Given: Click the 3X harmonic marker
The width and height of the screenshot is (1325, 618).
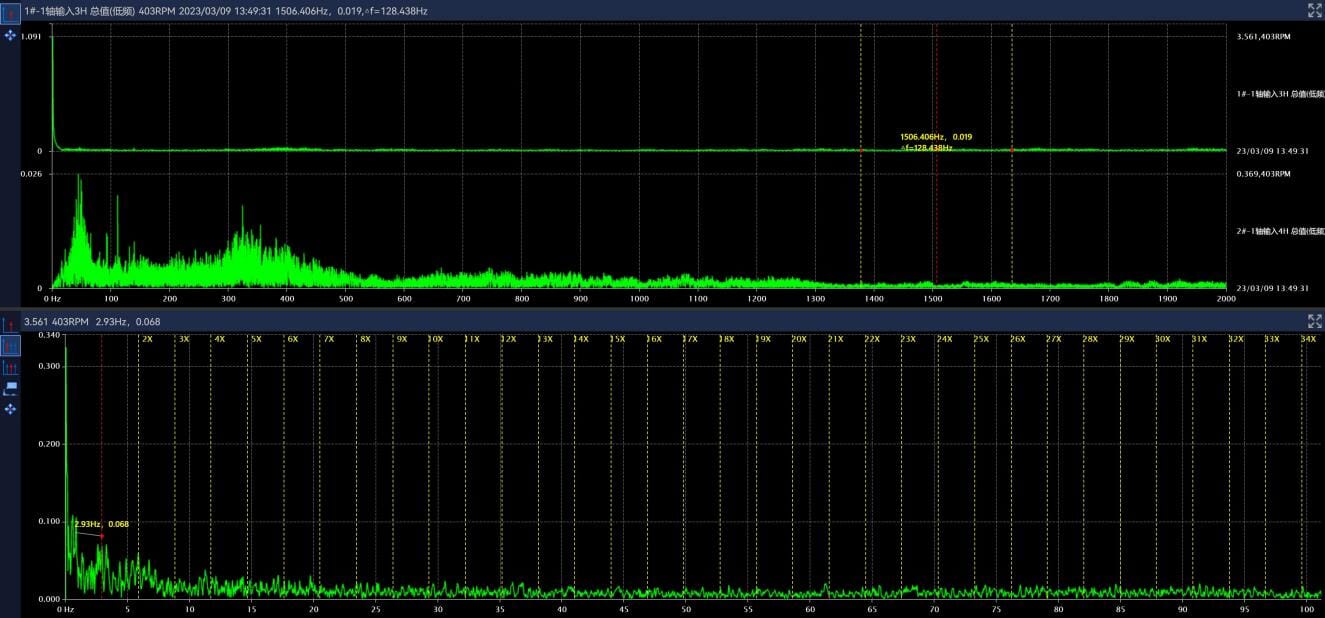Looking at the screenshot, I should 183,339.
